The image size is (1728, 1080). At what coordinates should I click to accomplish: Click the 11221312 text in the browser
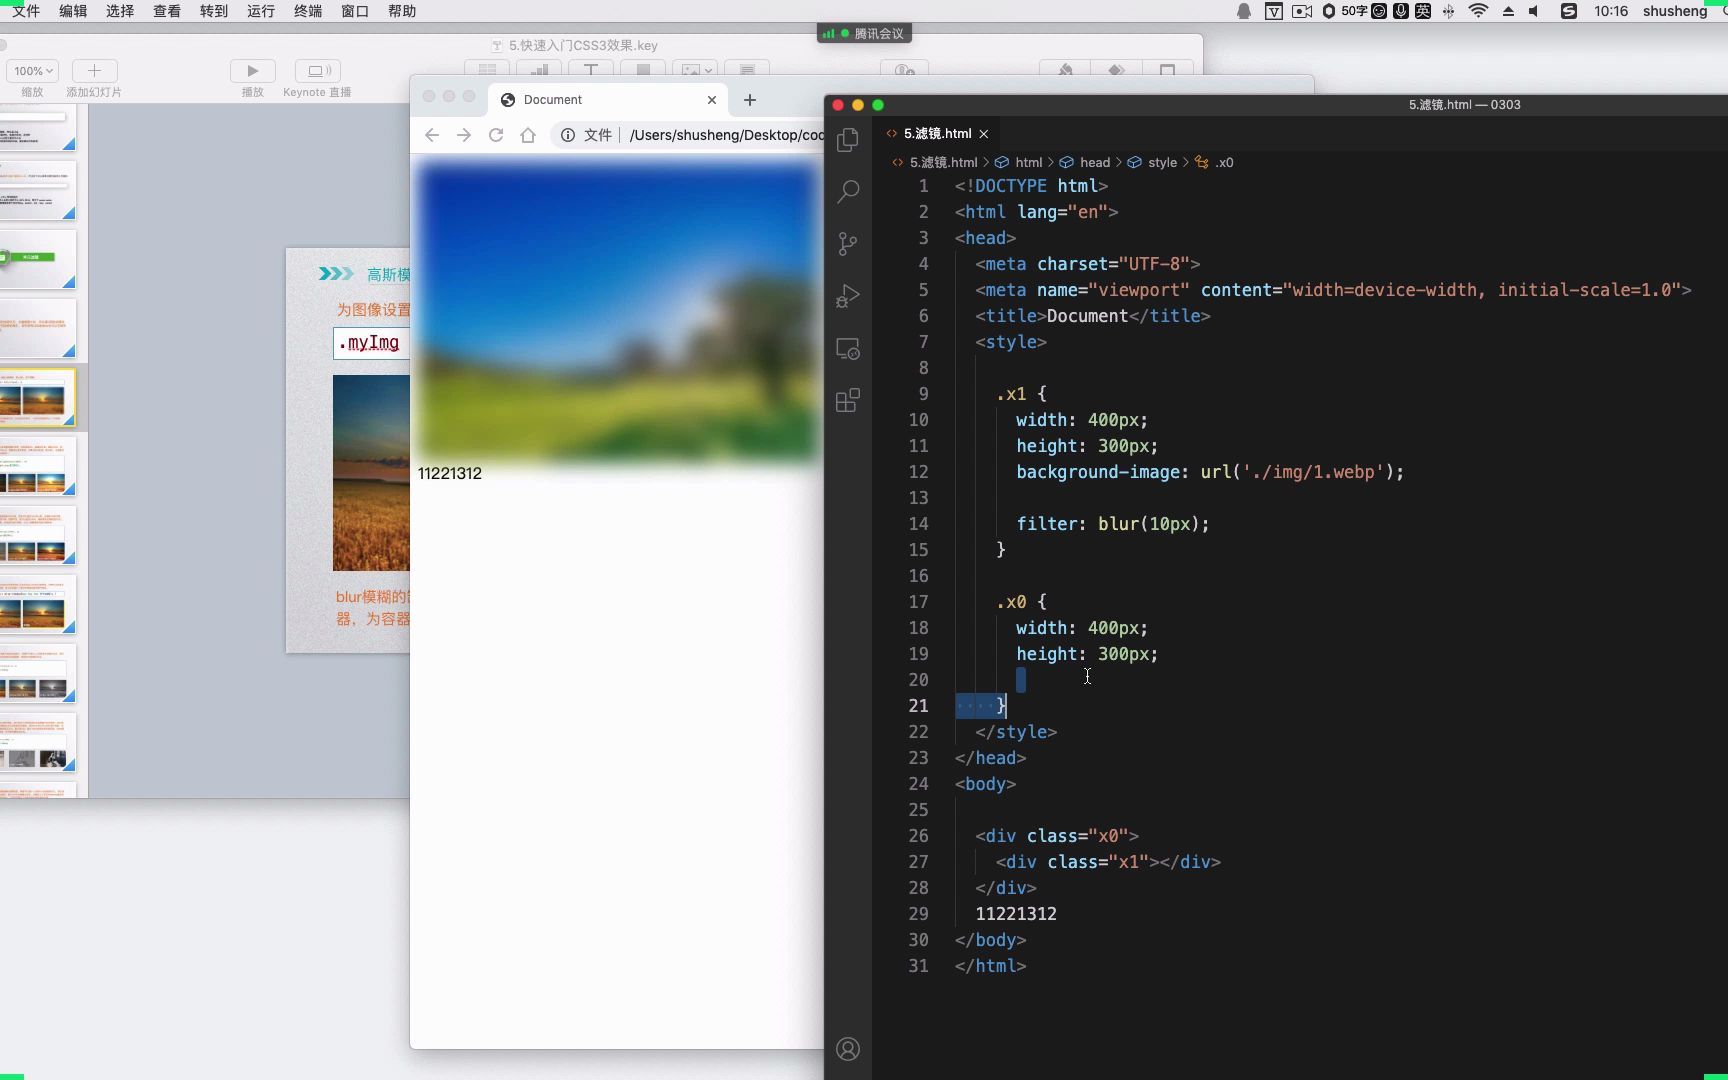pos(450,474)
